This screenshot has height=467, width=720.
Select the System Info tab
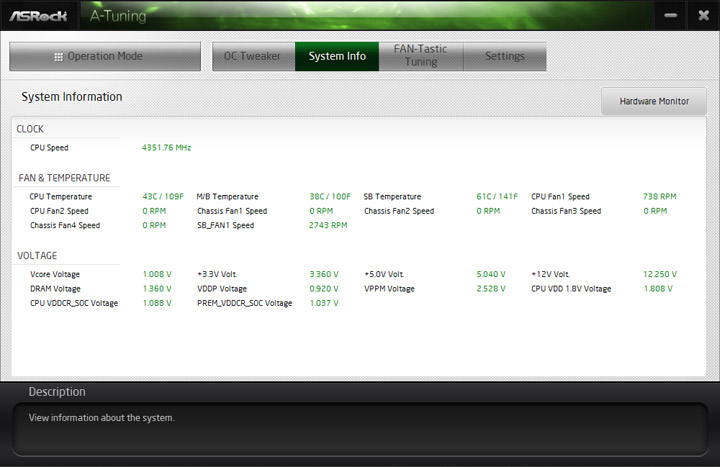pos(337,56)
